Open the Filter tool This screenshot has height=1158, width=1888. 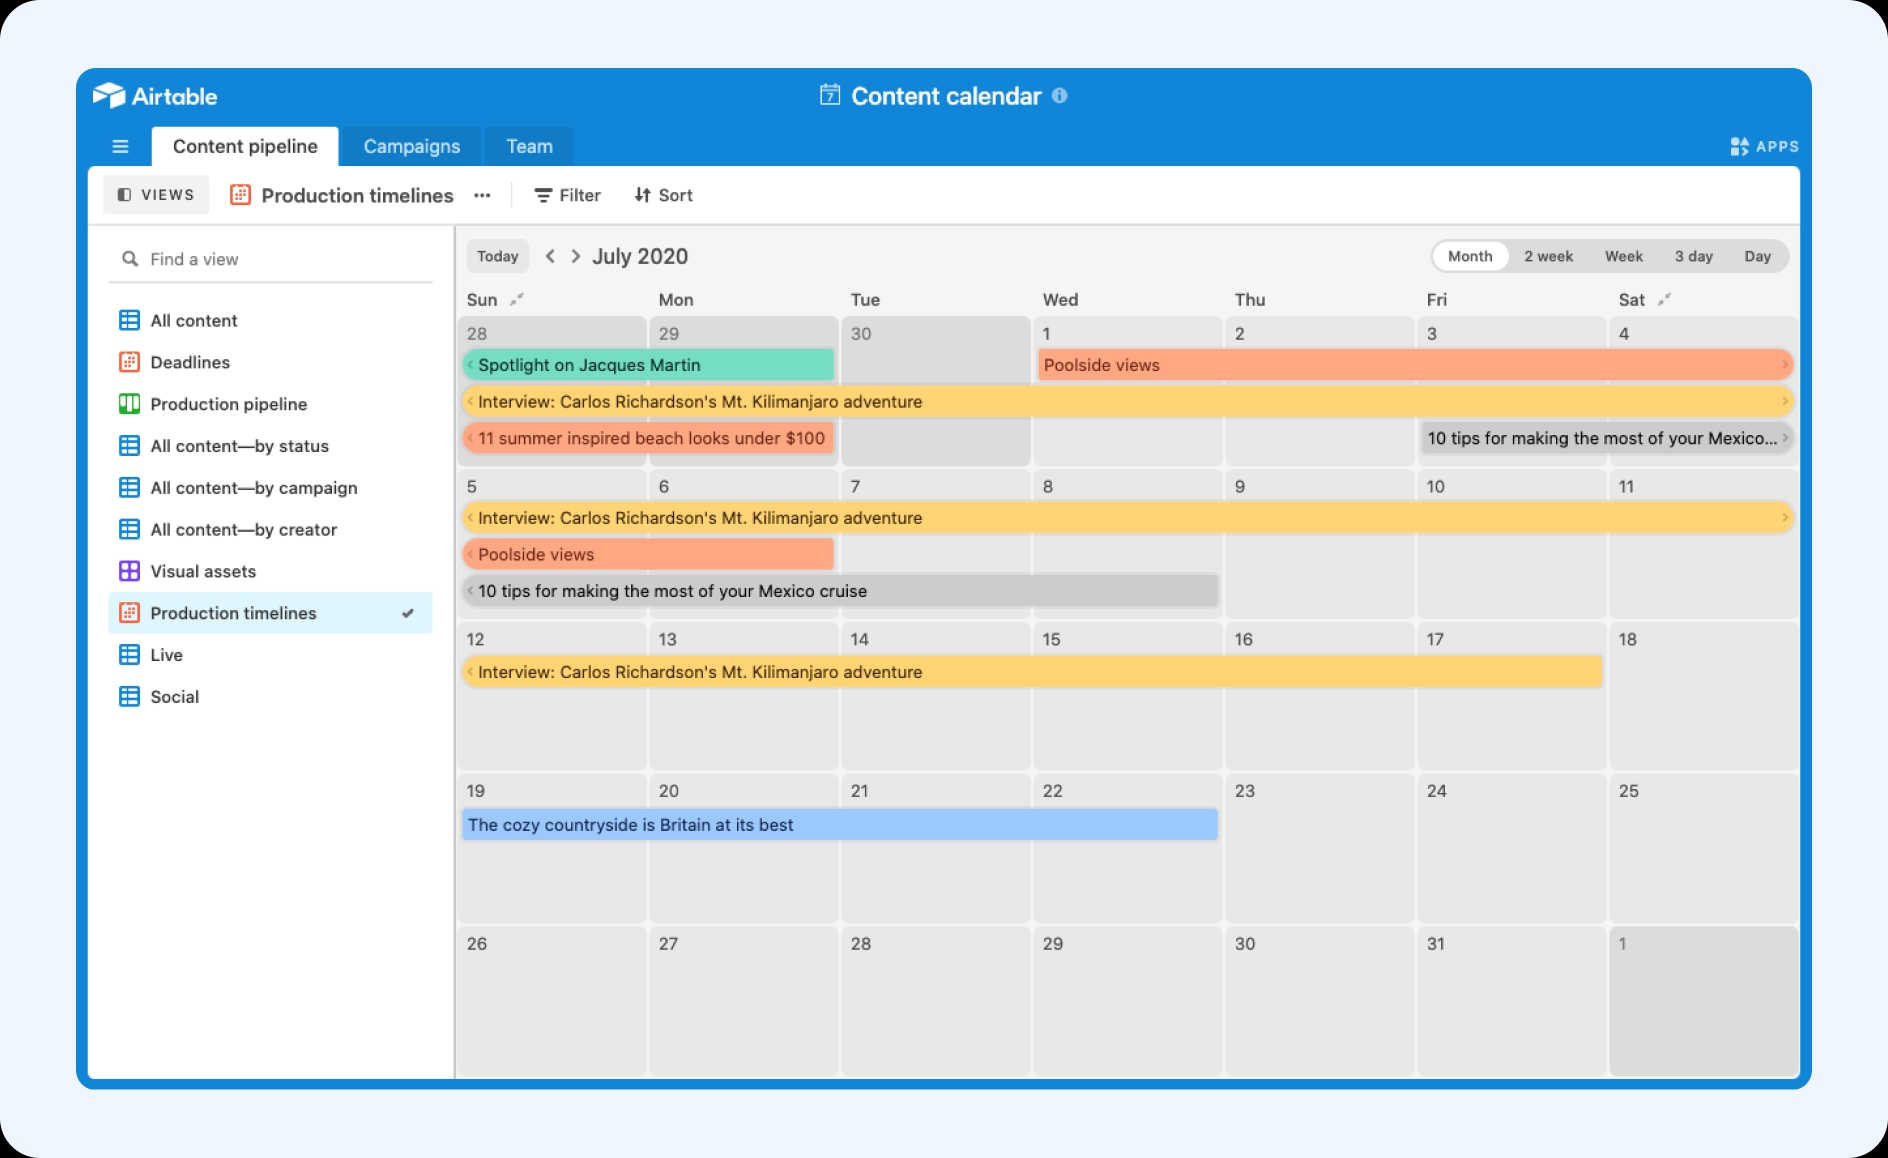(567, 195)
